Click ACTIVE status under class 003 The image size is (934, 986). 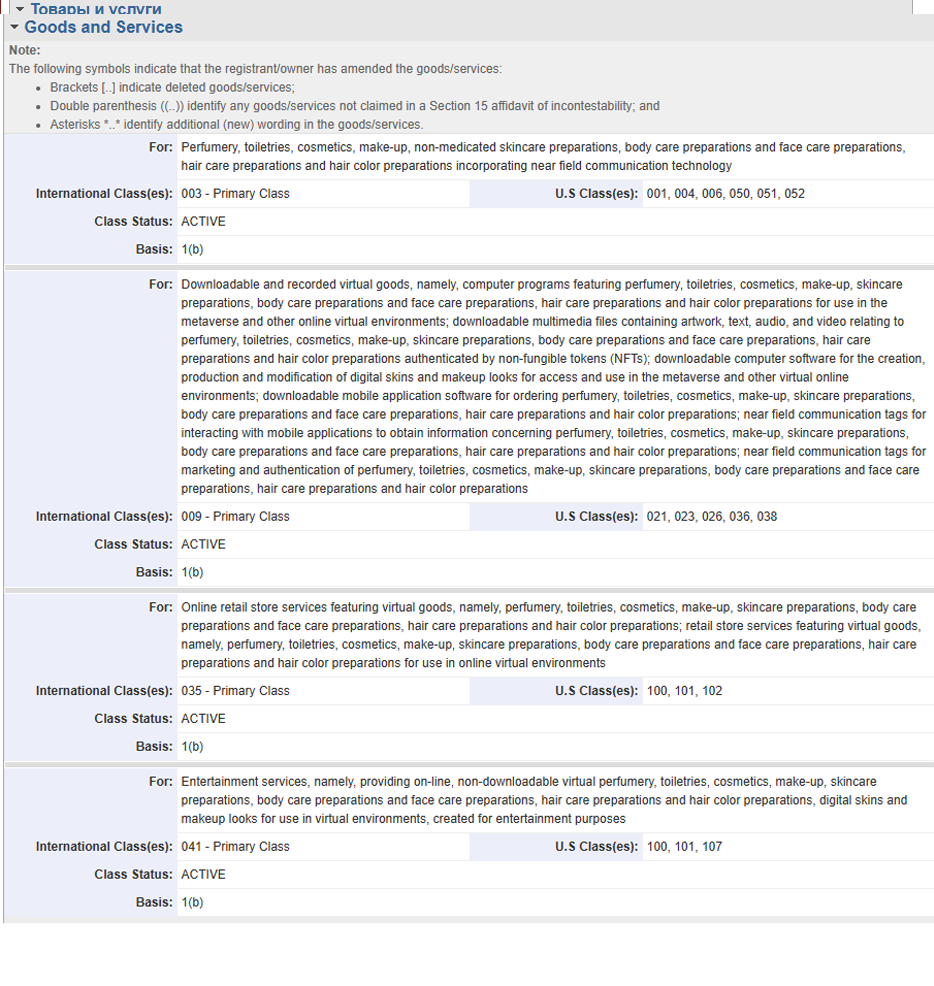(x=203, y=221)
